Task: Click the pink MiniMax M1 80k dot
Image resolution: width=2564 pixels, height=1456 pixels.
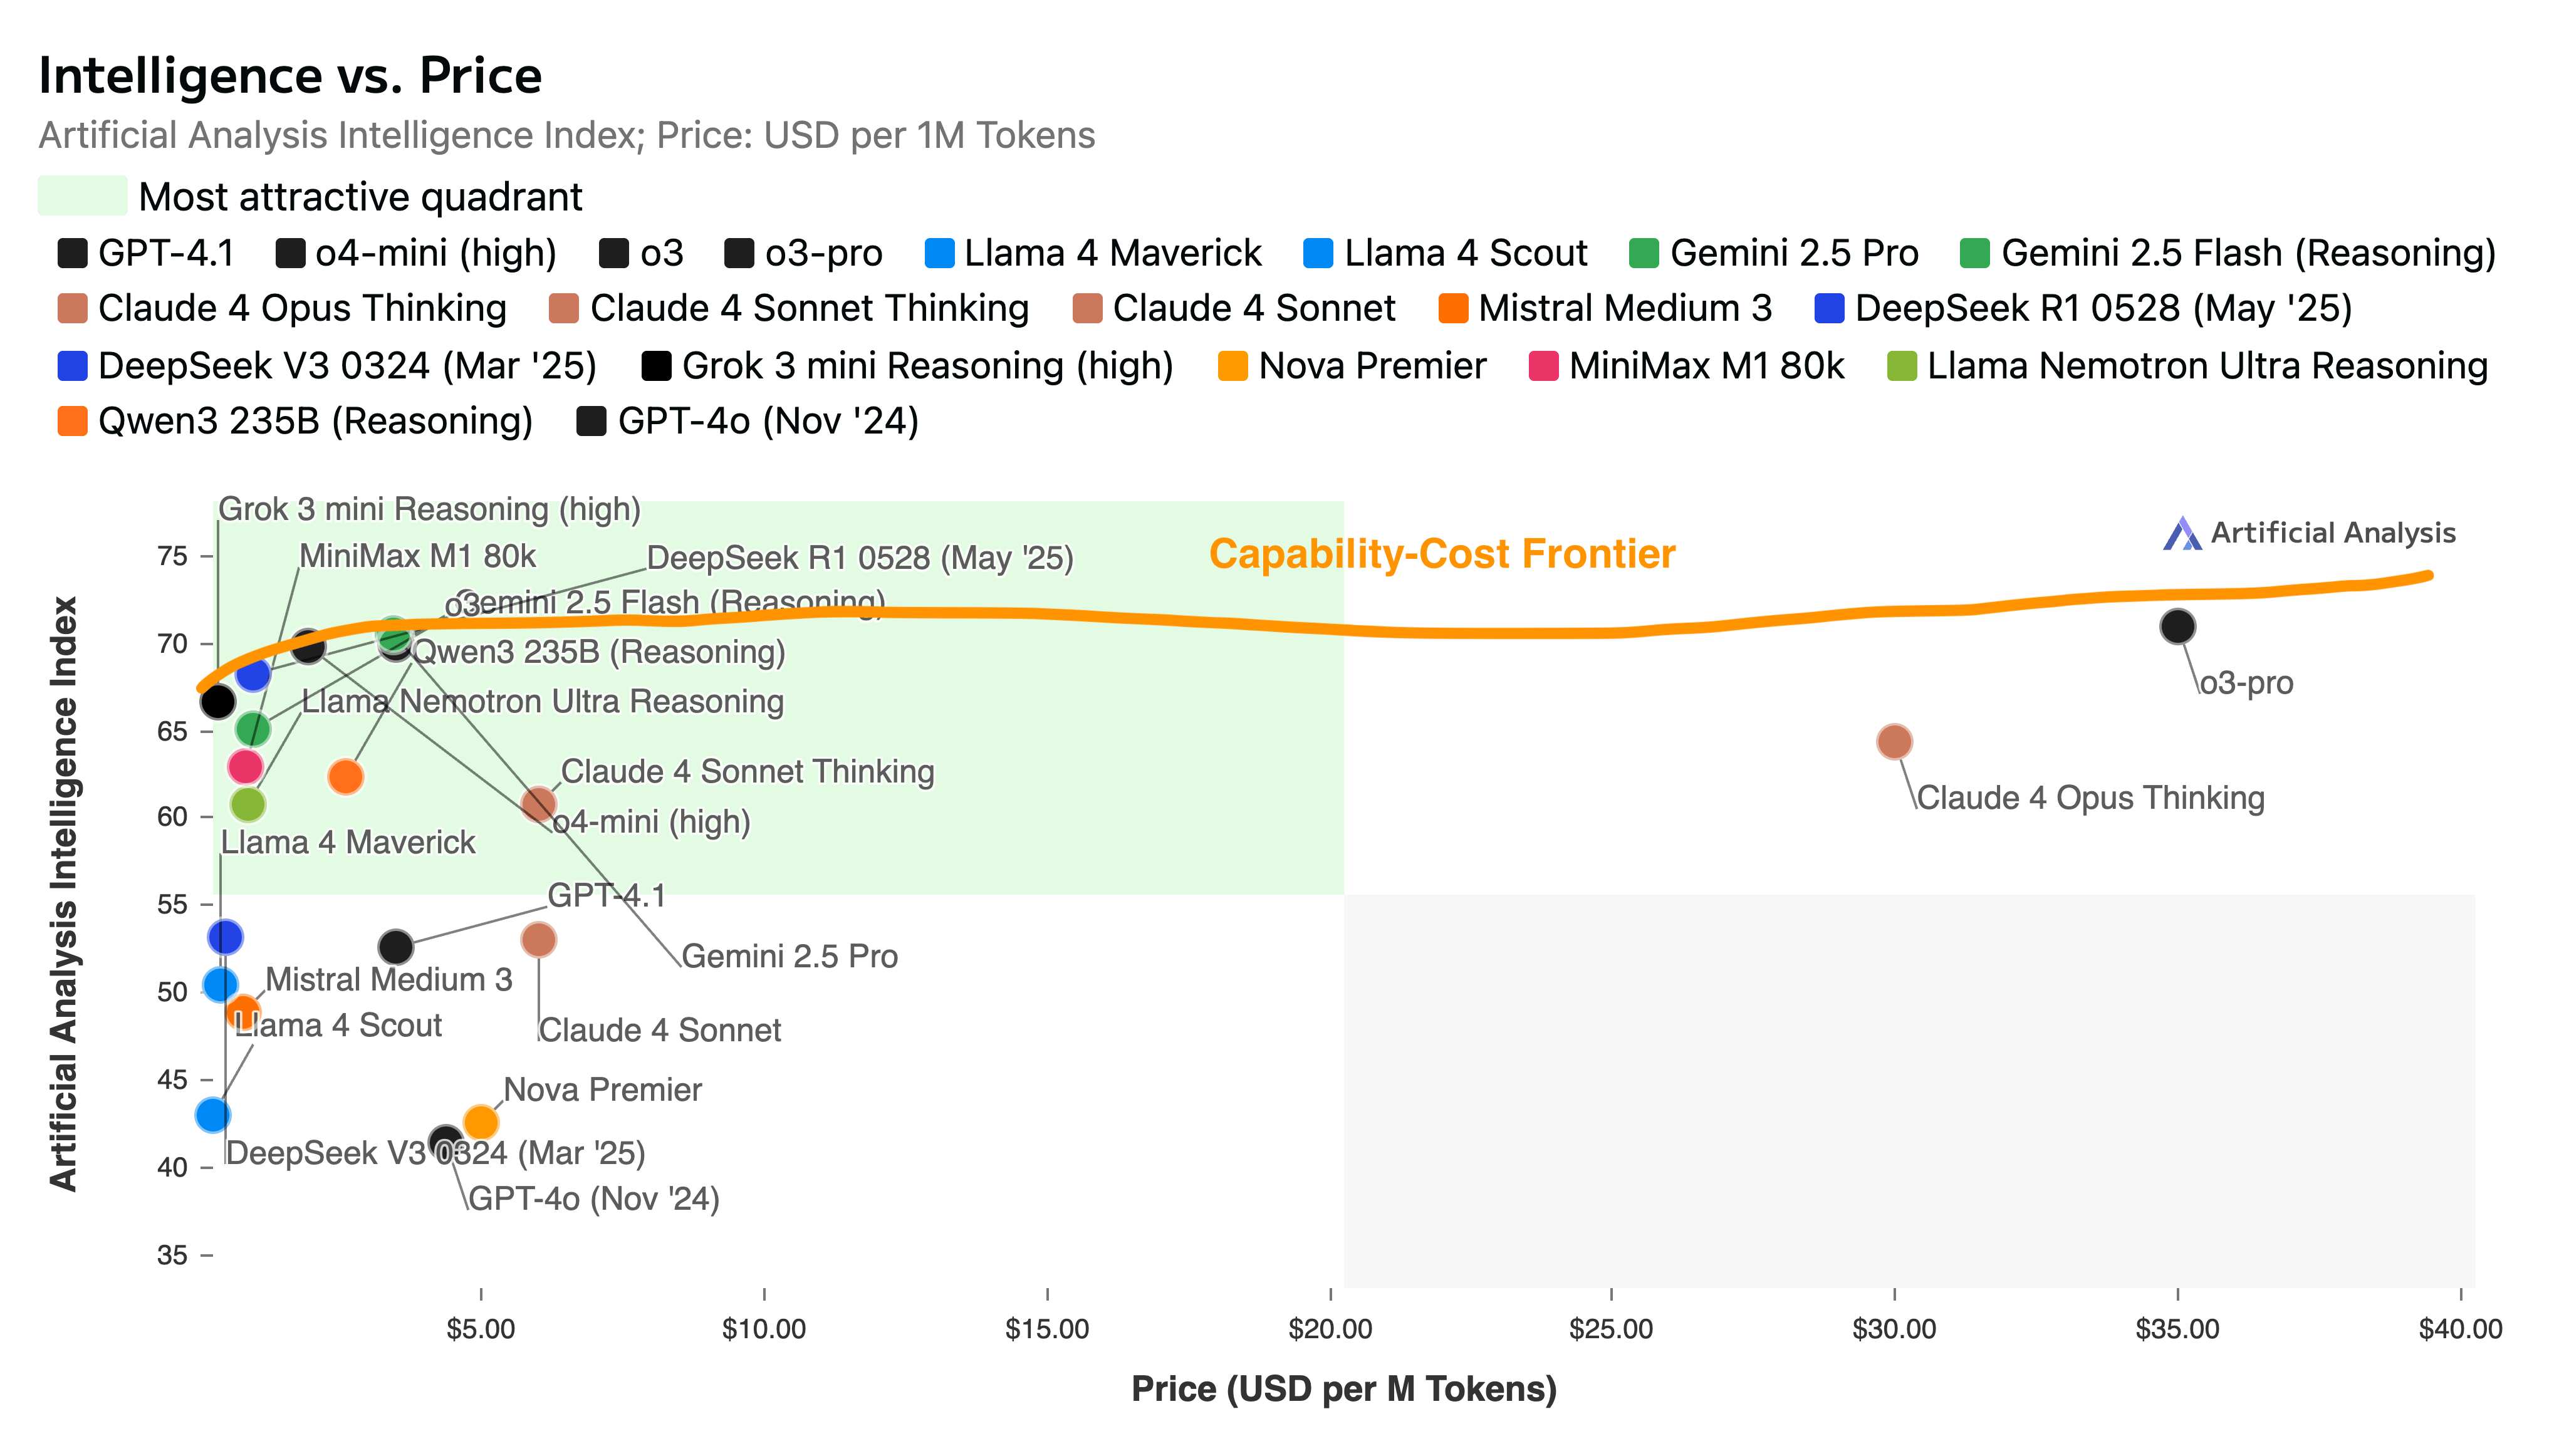Action: click(245, 767)
